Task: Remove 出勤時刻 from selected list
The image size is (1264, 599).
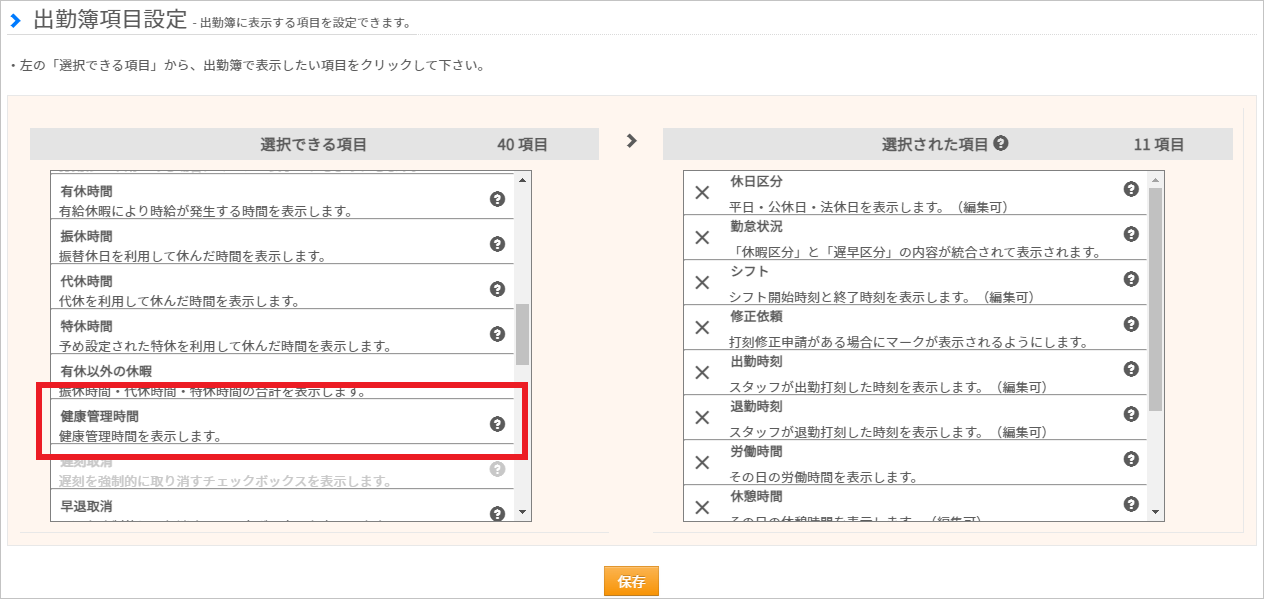Action: point(702,372)
